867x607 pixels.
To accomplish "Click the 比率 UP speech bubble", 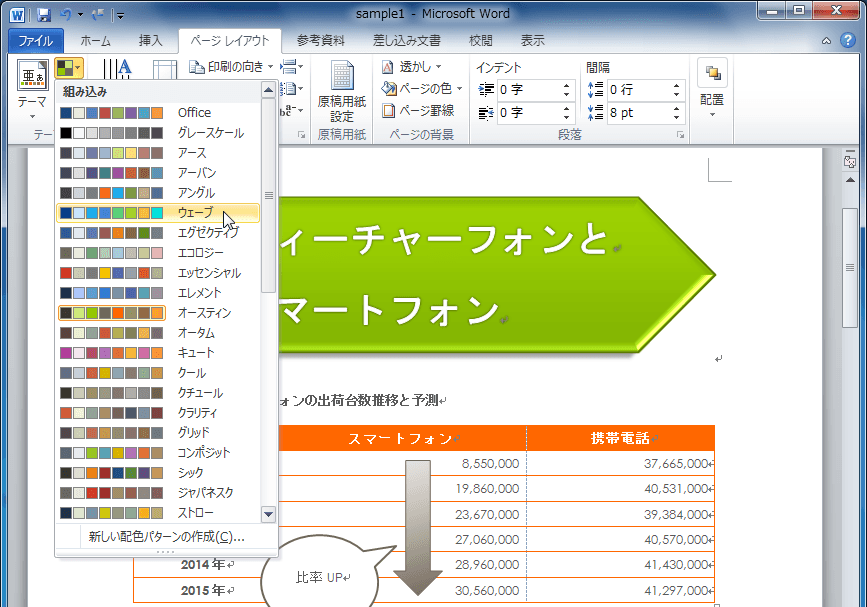I will click(x=322, y=577).
